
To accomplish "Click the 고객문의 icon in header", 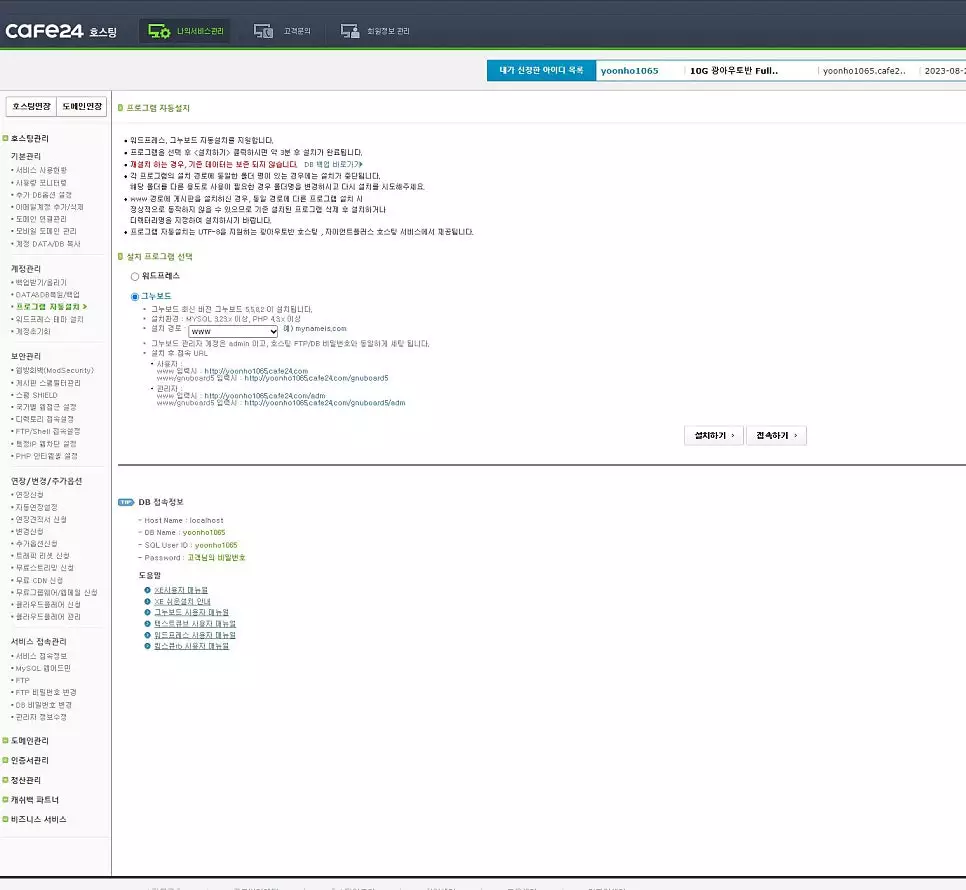I will coord(263,31).
